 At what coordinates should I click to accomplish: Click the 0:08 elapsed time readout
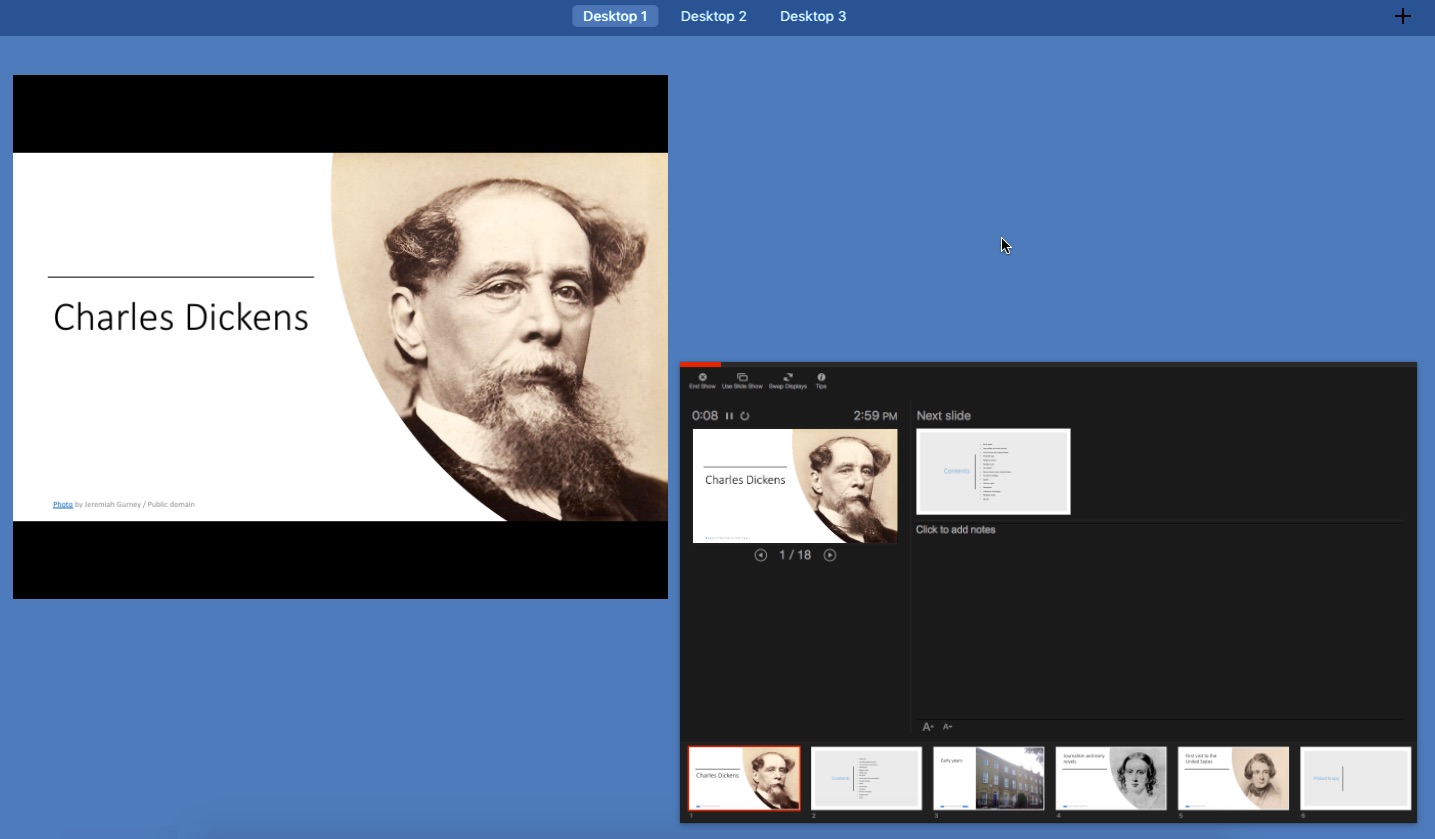tap(705, 416)
